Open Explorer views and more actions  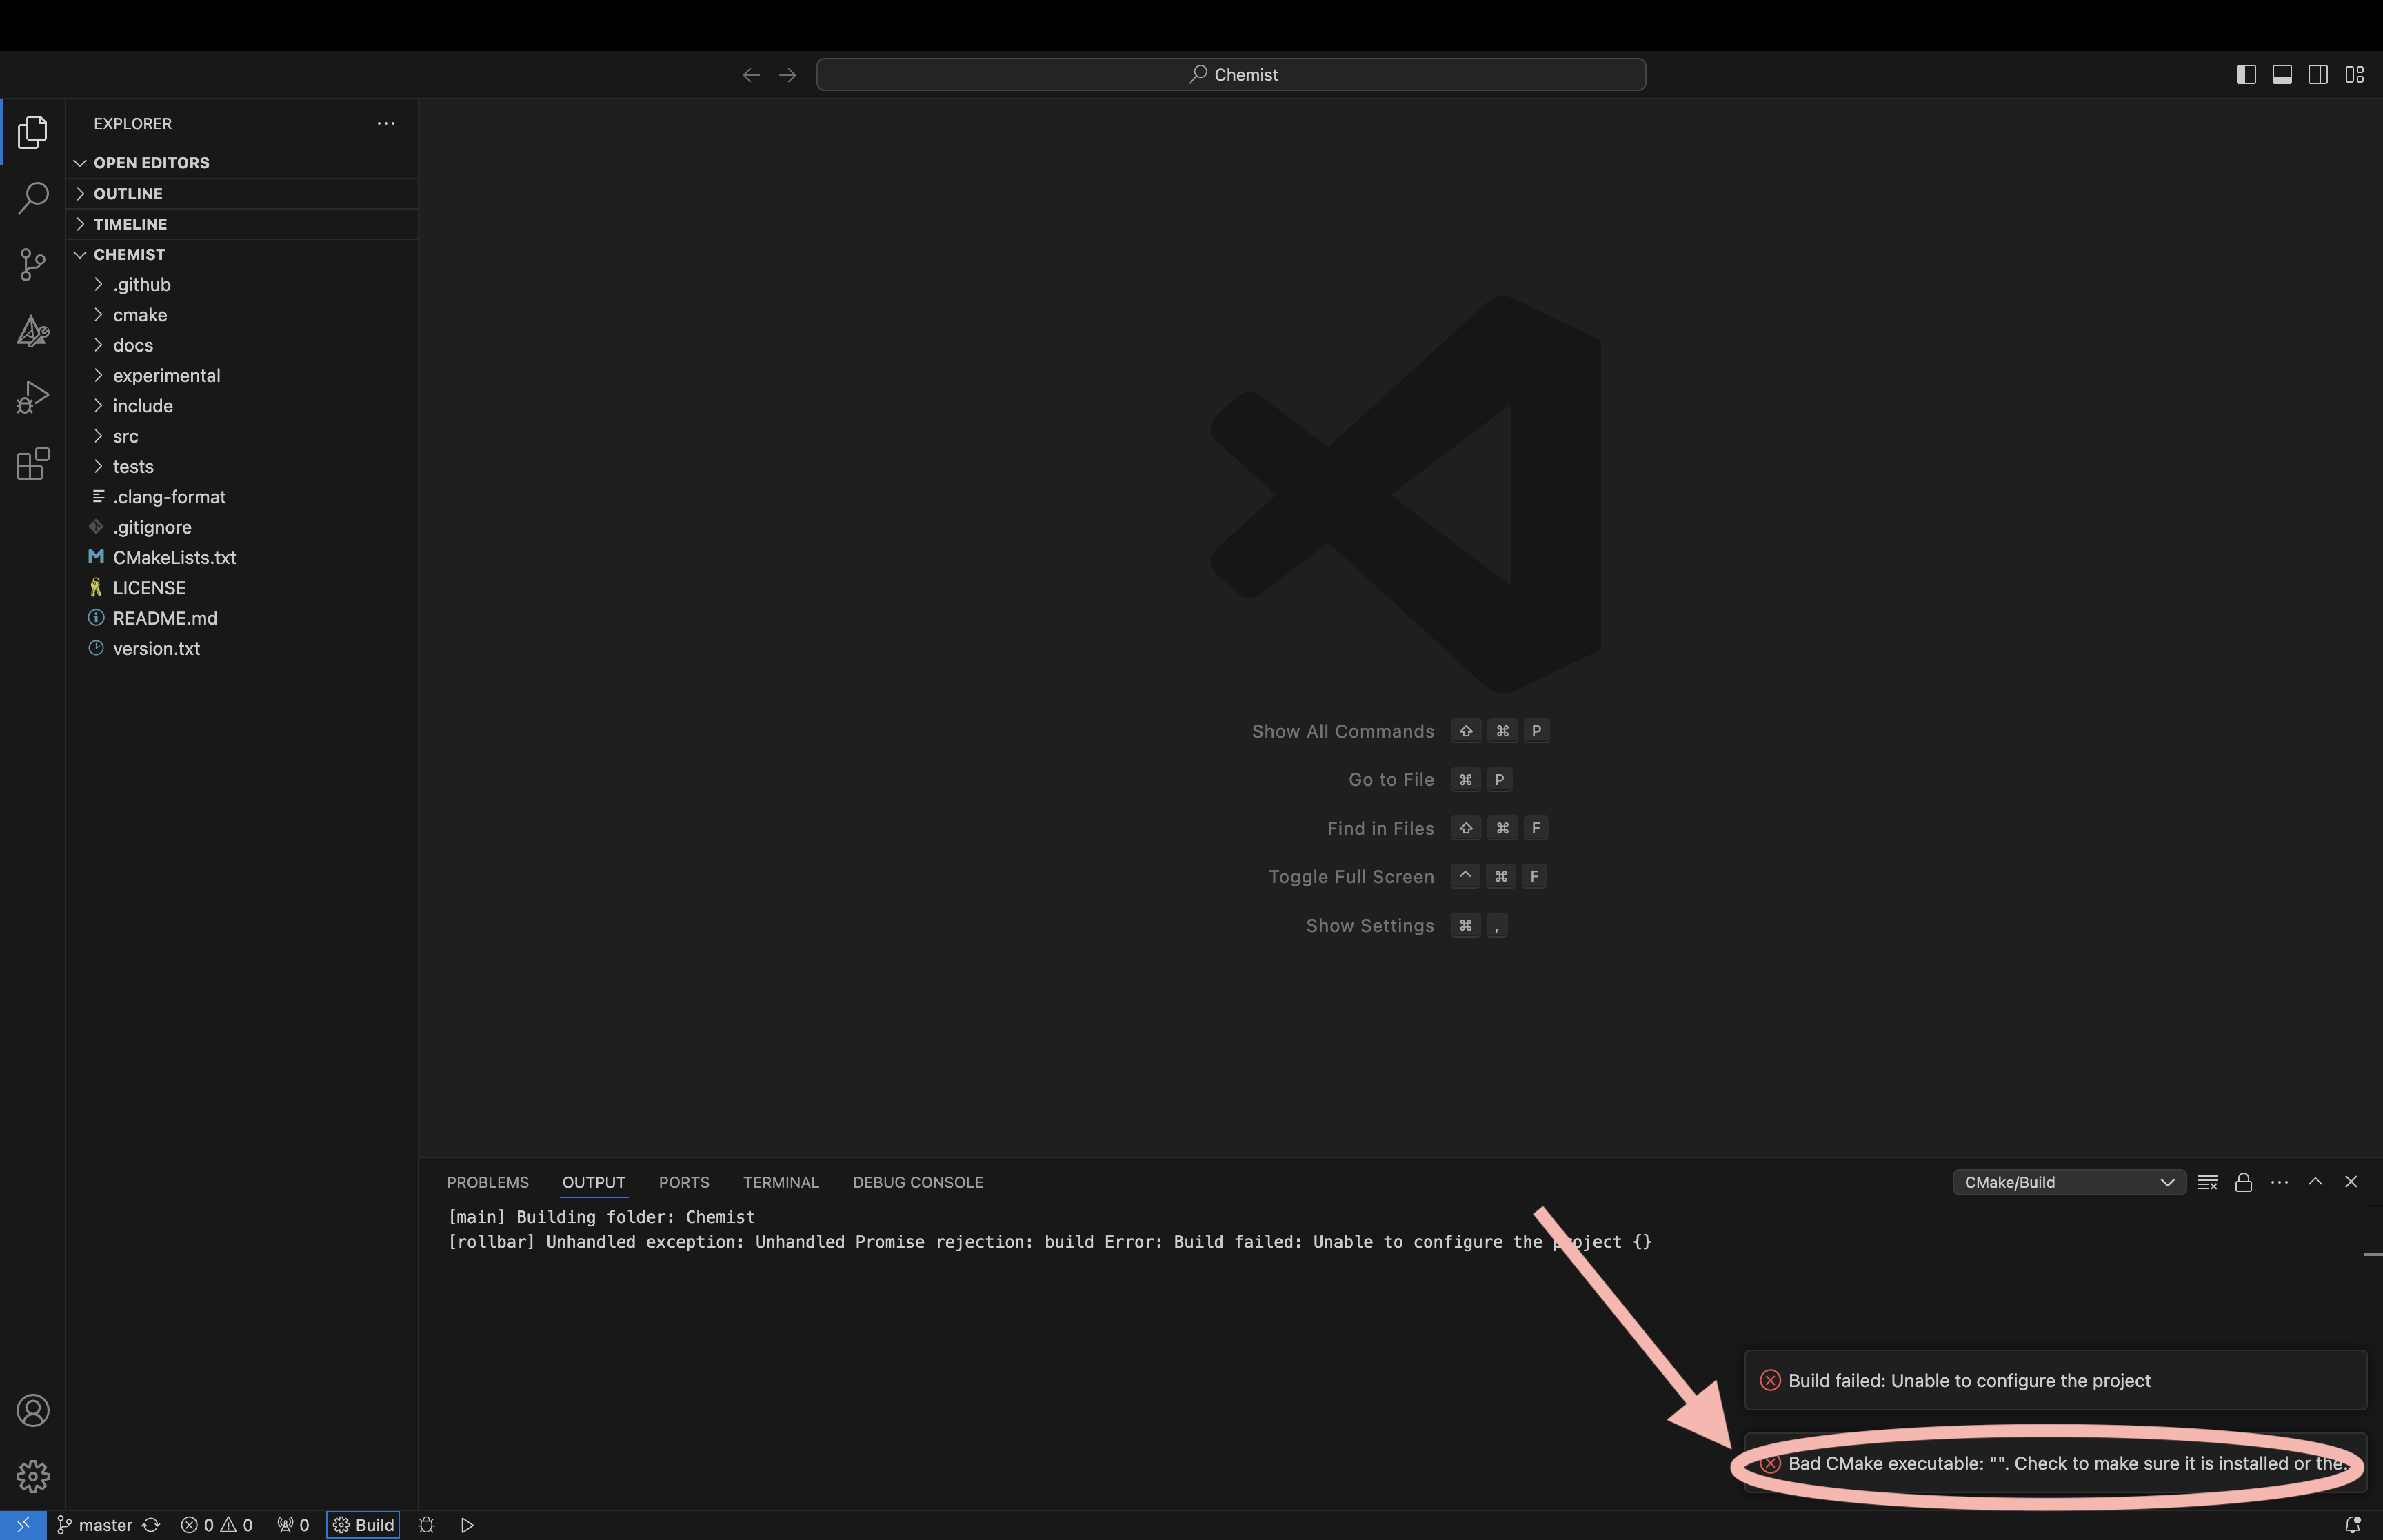click(x=386, y=123)
